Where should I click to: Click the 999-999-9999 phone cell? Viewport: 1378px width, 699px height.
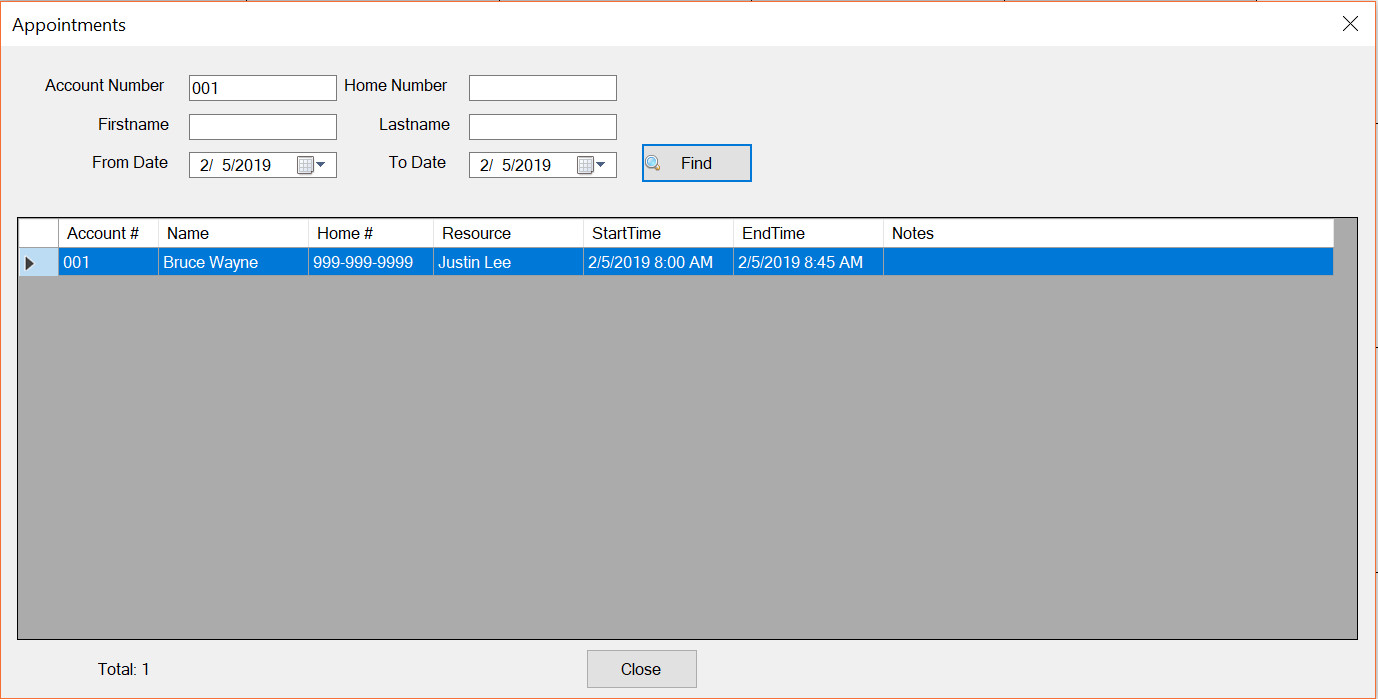pos(371,262)
